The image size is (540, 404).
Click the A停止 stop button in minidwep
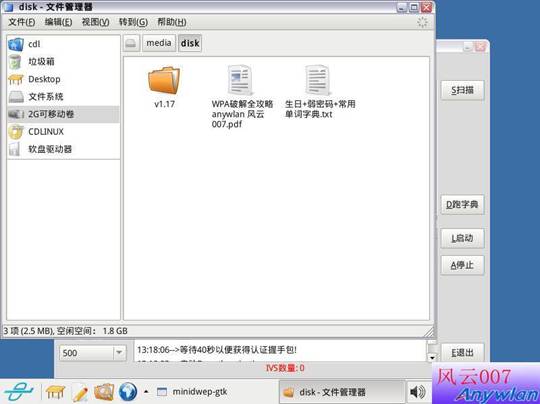(x=463, y=265)
